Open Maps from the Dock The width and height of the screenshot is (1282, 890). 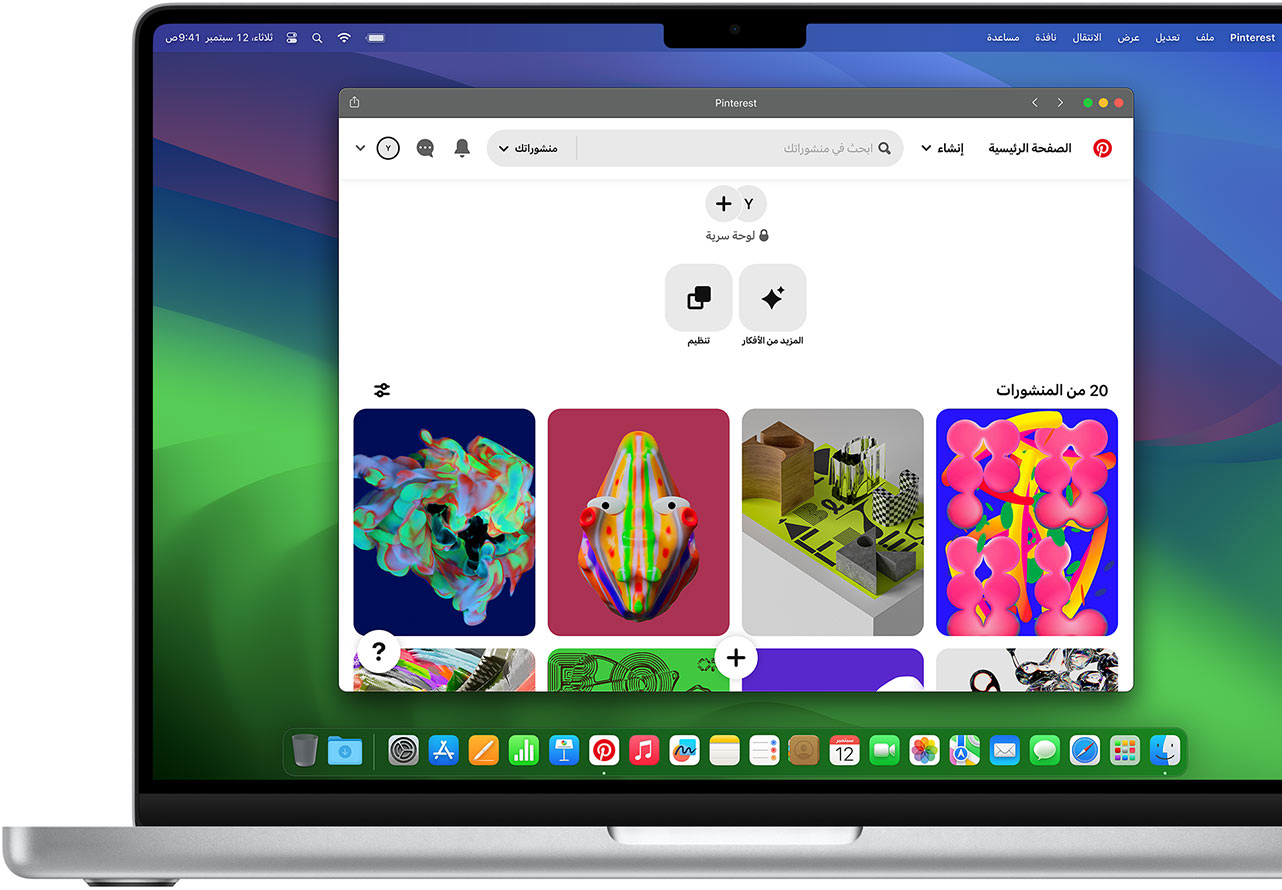[965, 750]
